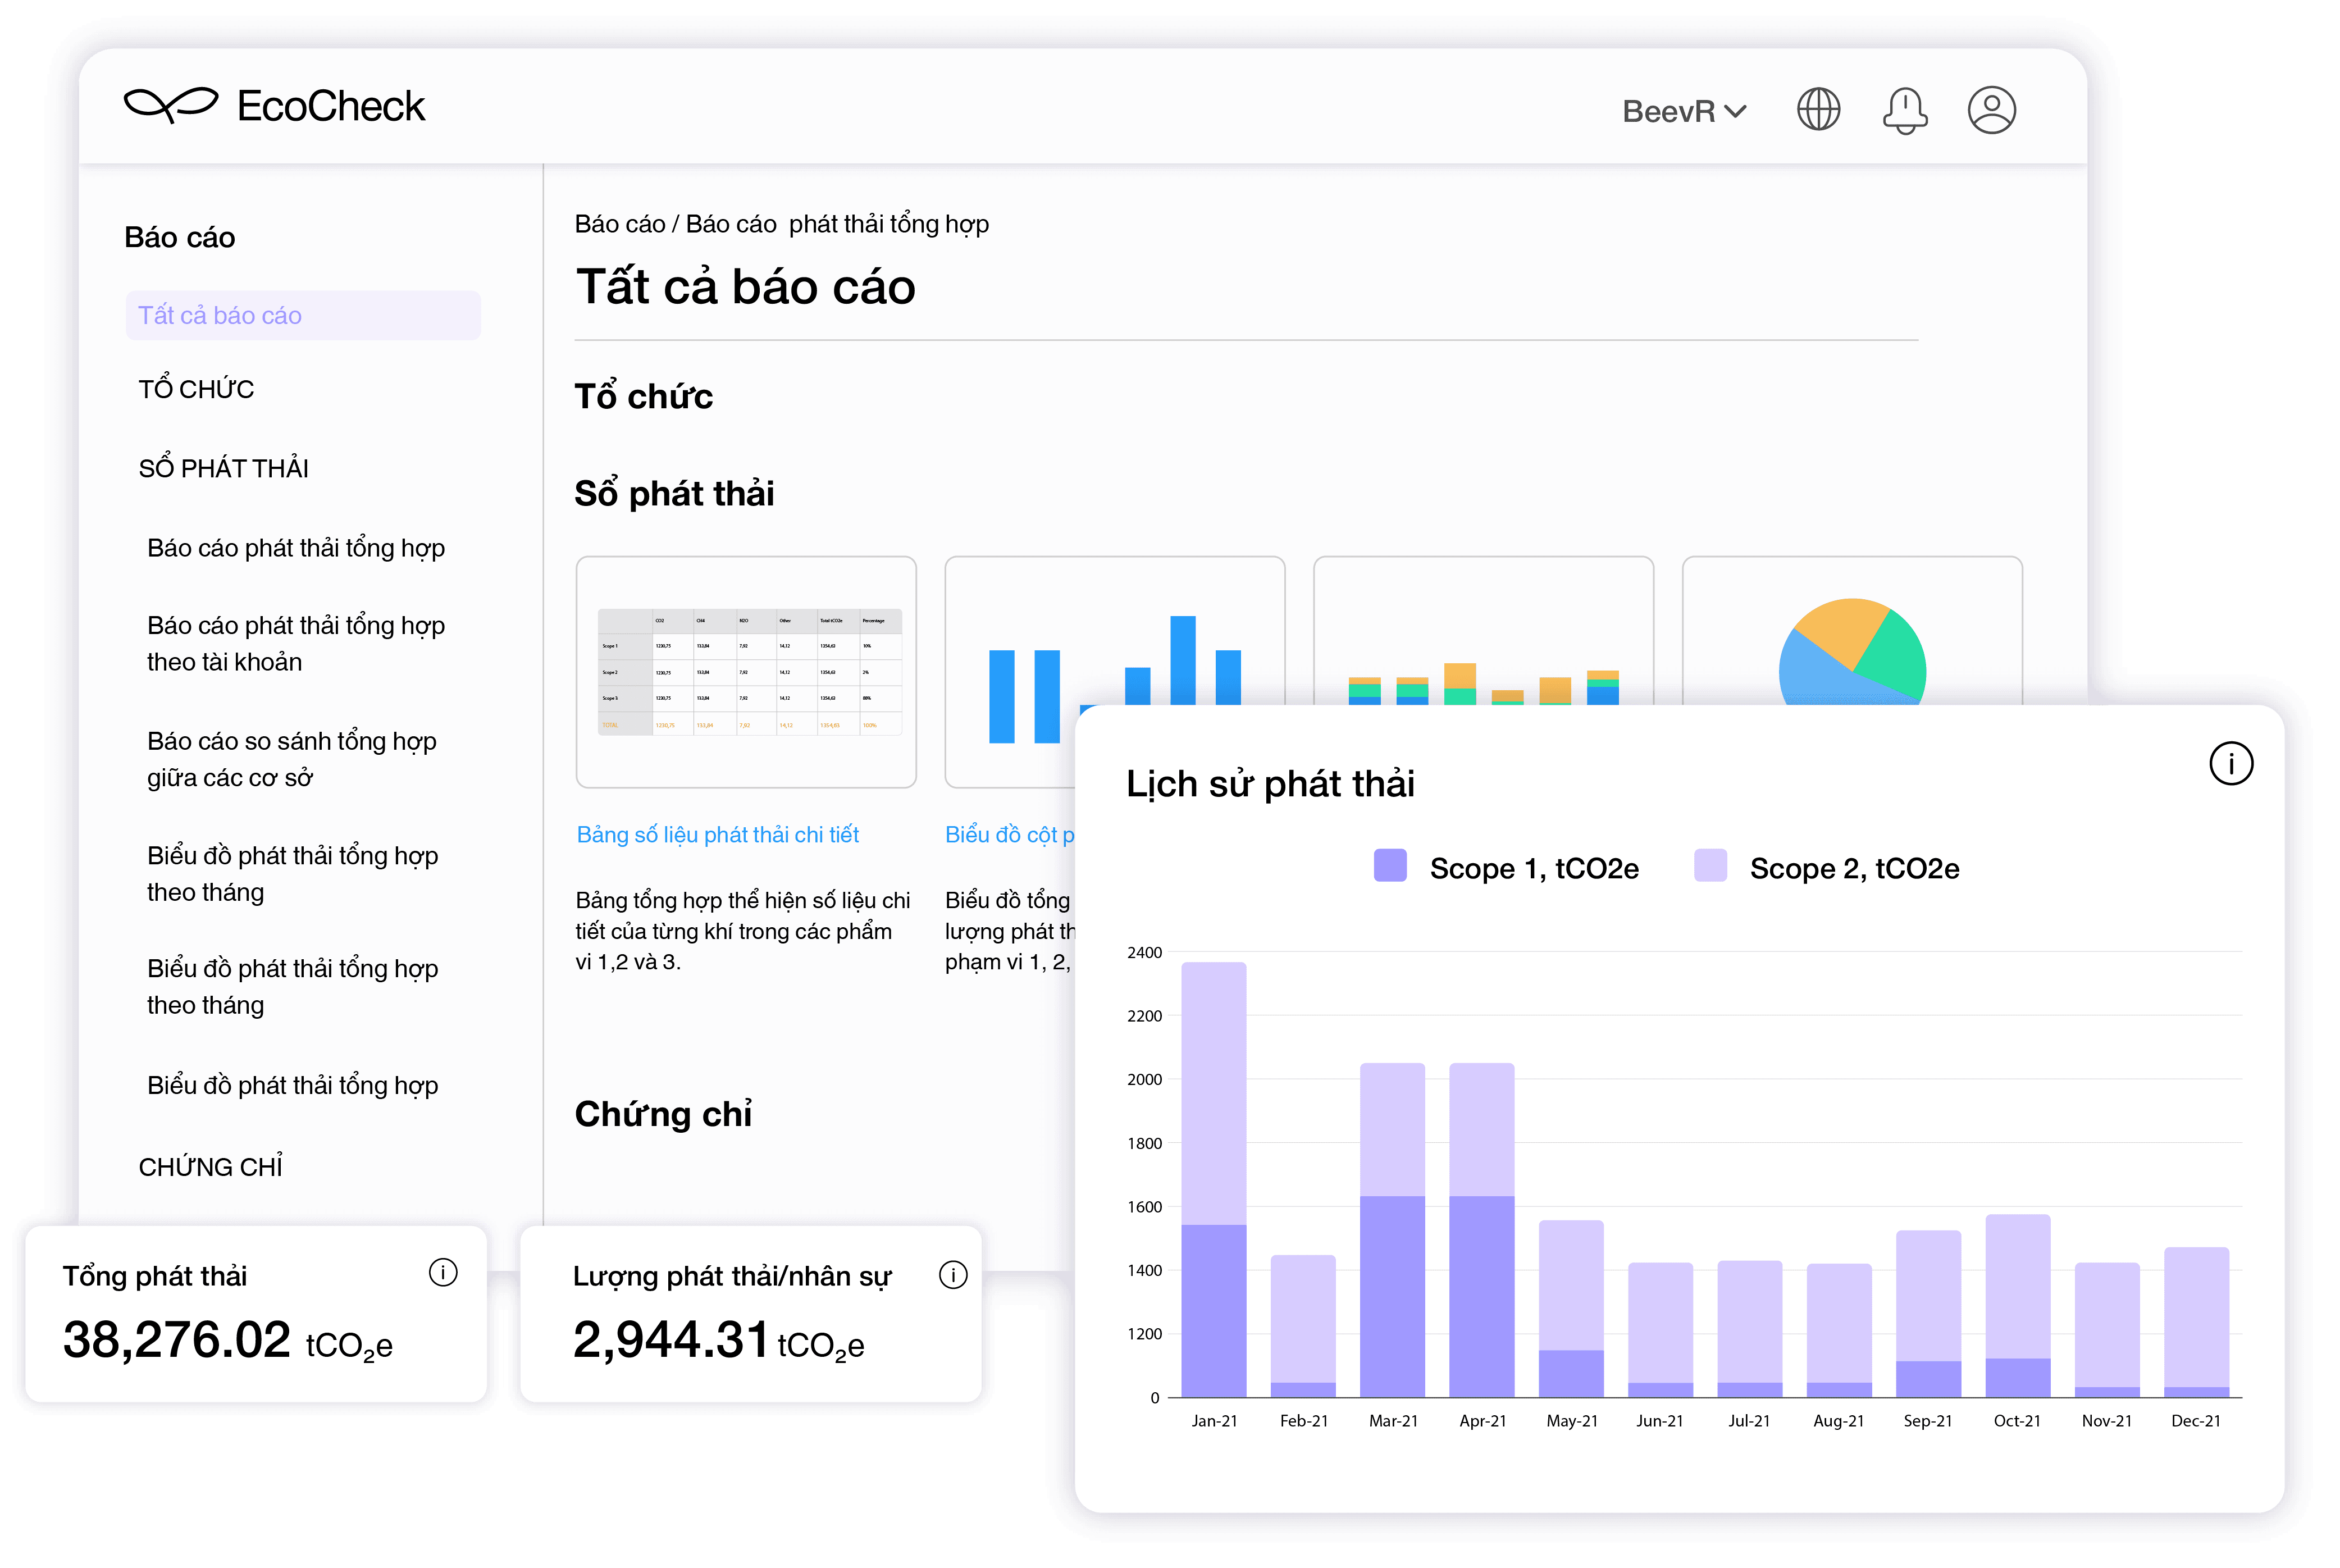Click the 'Sep-21' axis label

click(1927, 1420)
